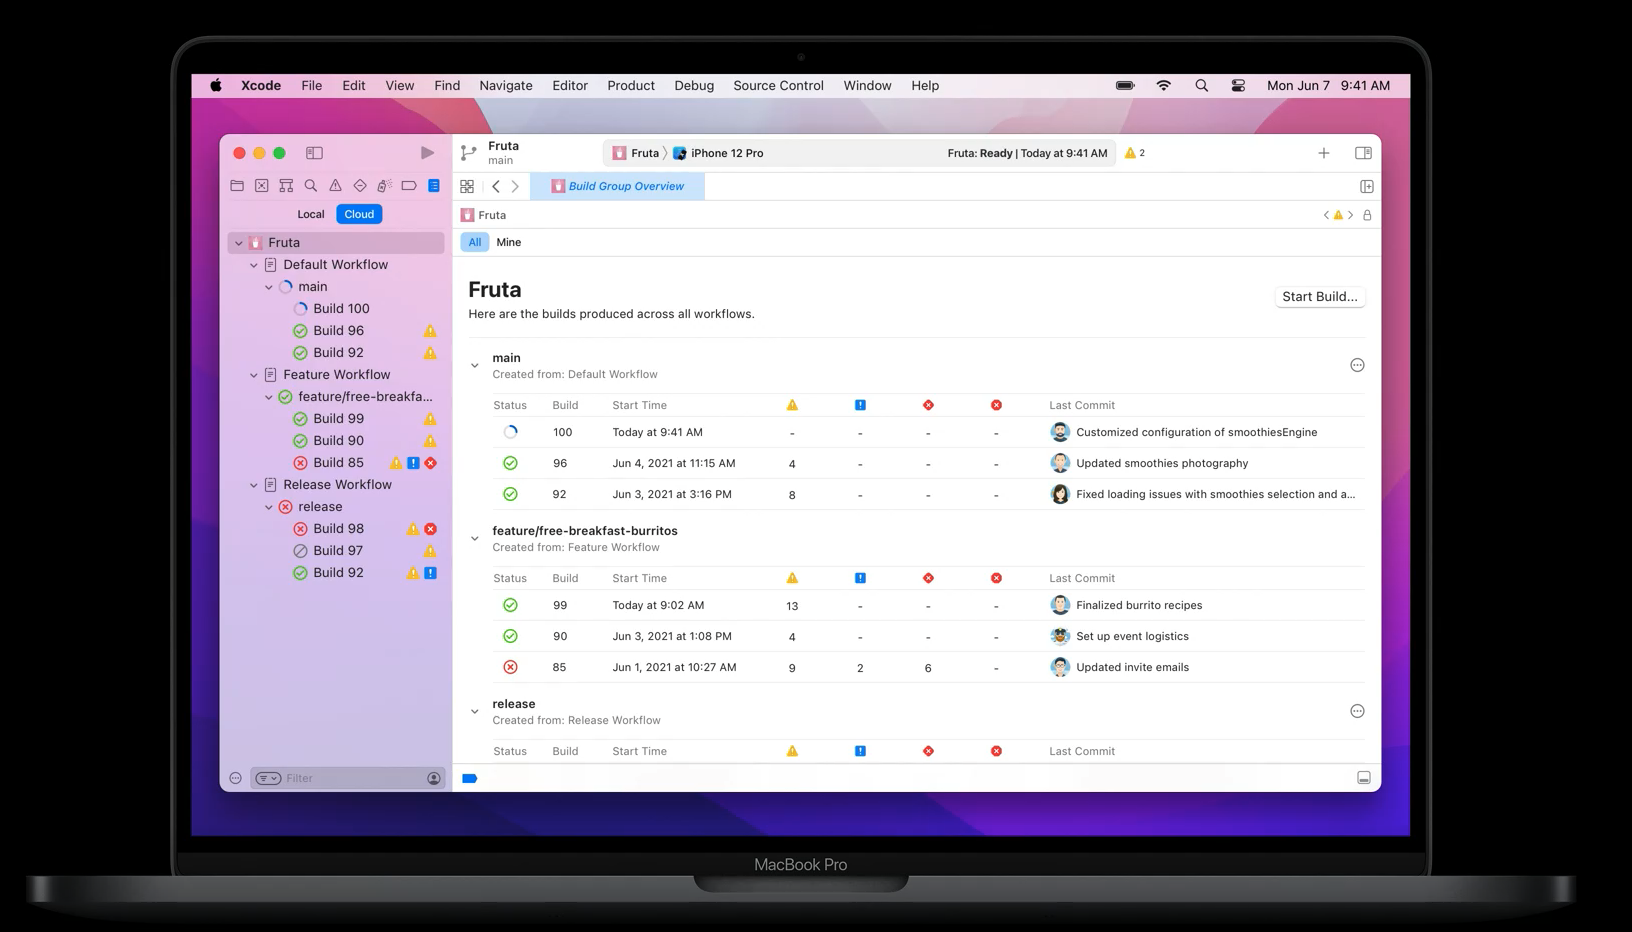Open the Source Control navigator icon

(x=261, y=186)
